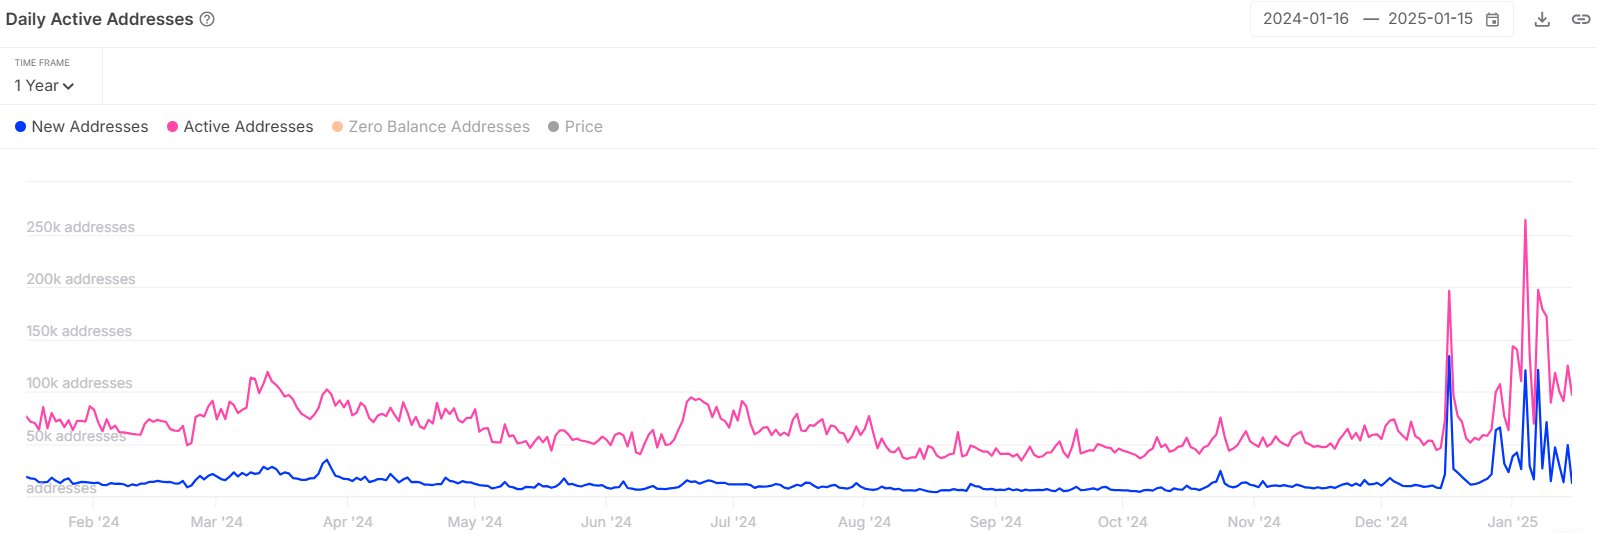This screenshot has height=533, width=1597.
Task: Click the start date 2024-01-16
Action: click(x=1305, y=19)
